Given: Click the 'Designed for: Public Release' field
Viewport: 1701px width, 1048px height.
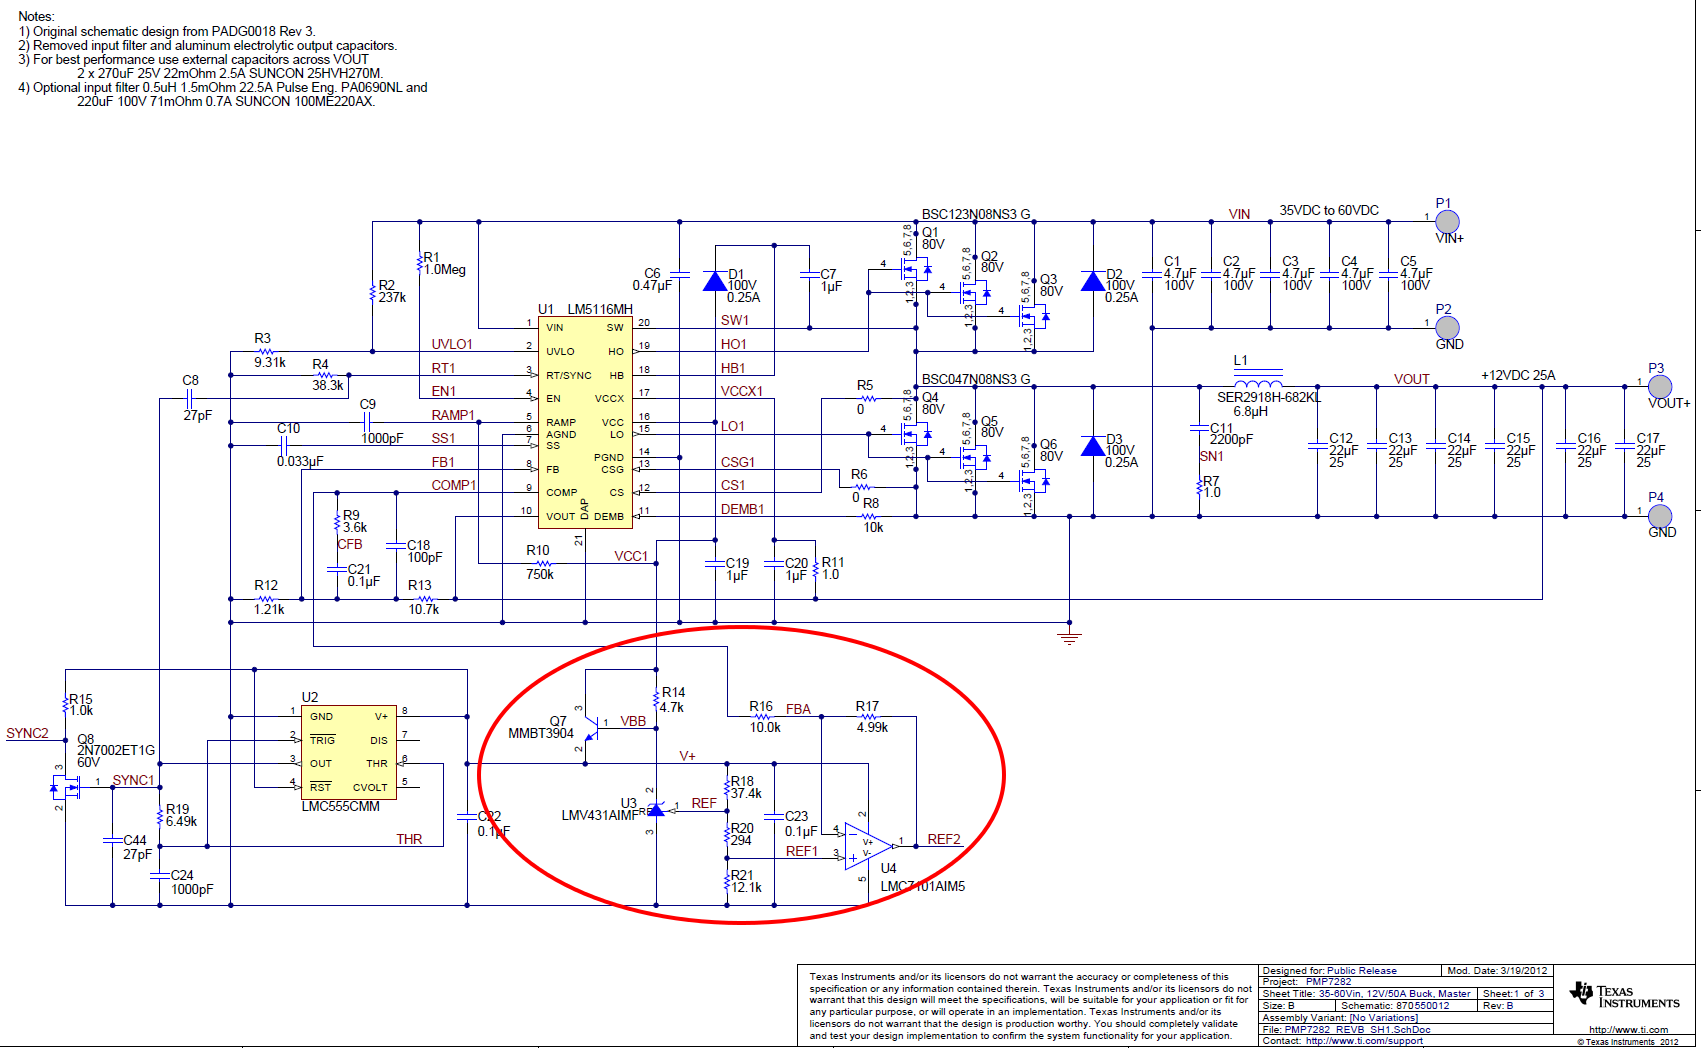Looking at the screenshot, I should click(1329, 970).
